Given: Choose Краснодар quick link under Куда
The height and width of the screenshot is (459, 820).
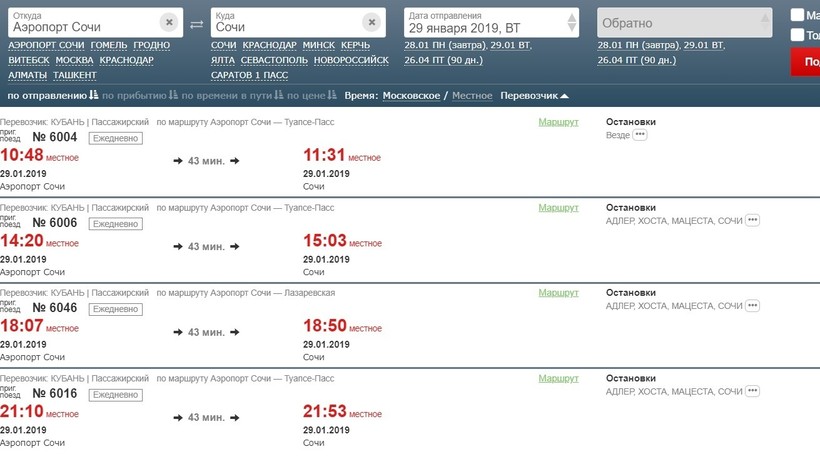Looking at the screenshot, I should point(269,46).
